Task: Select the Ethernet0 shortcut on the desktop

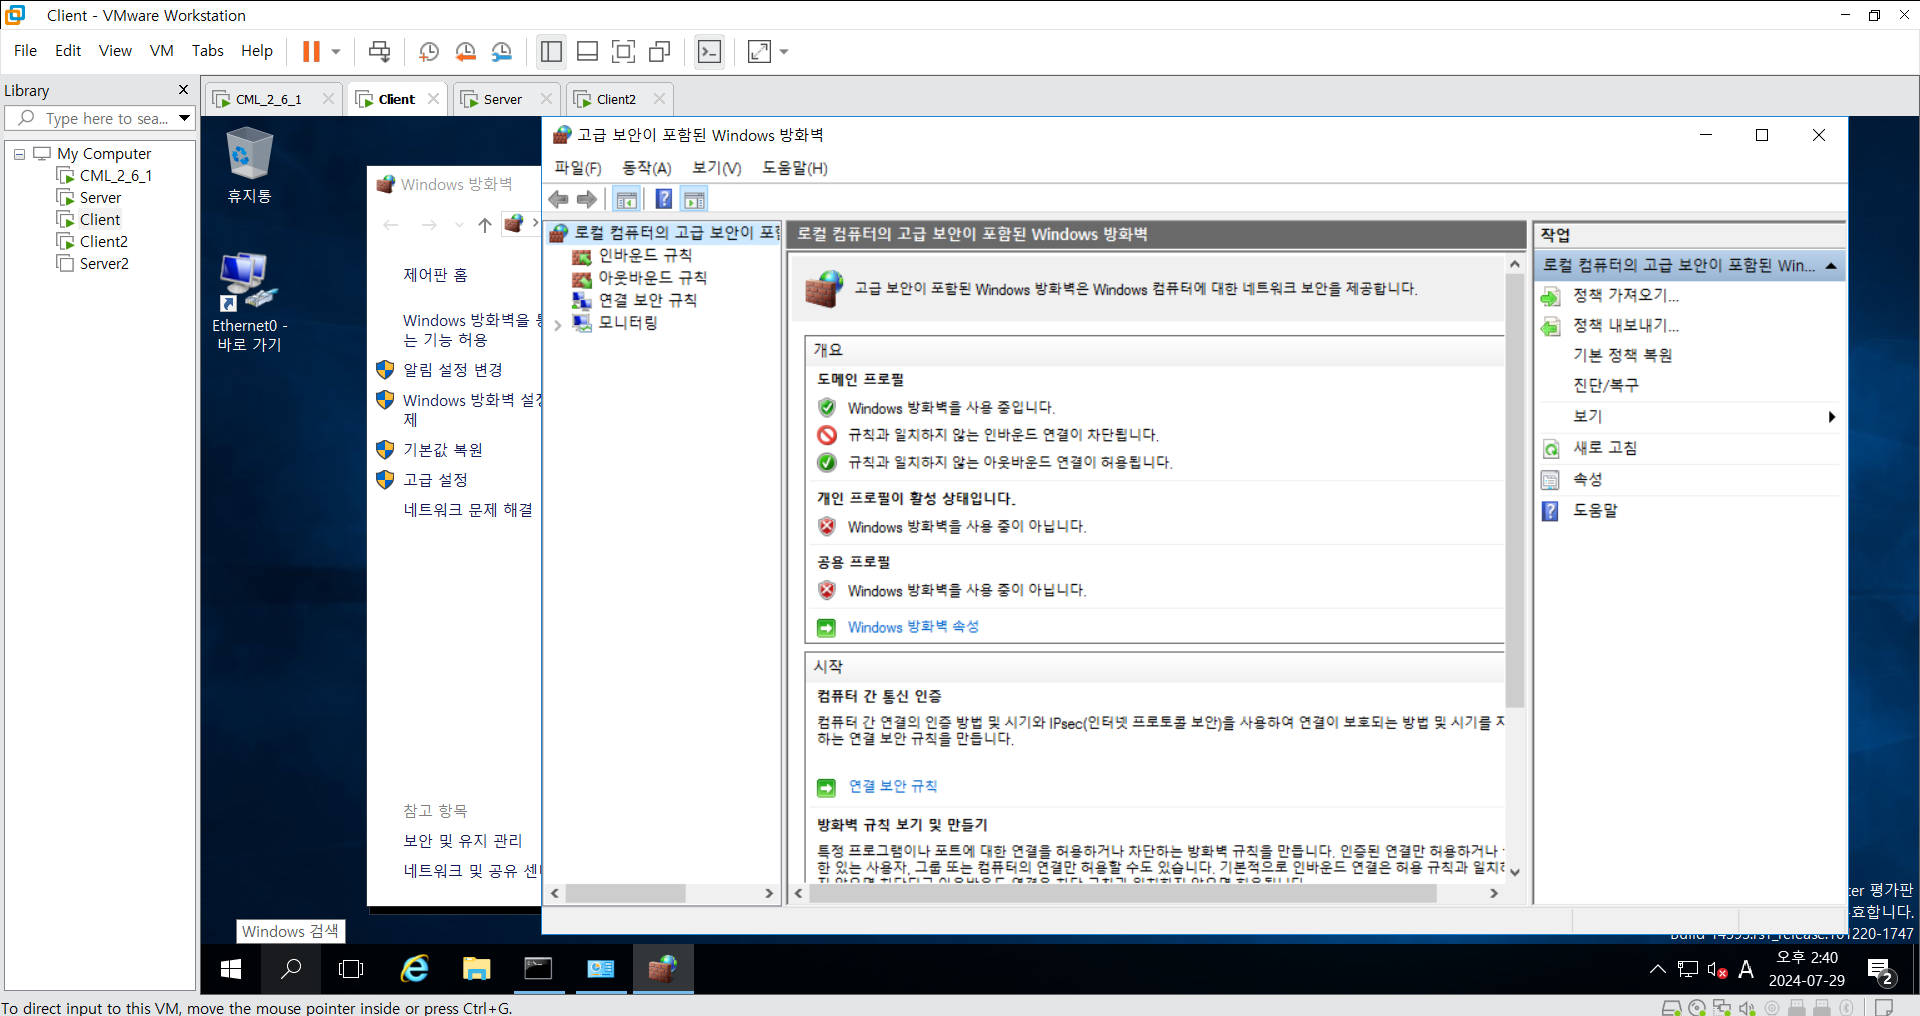Action: point(249,302)
